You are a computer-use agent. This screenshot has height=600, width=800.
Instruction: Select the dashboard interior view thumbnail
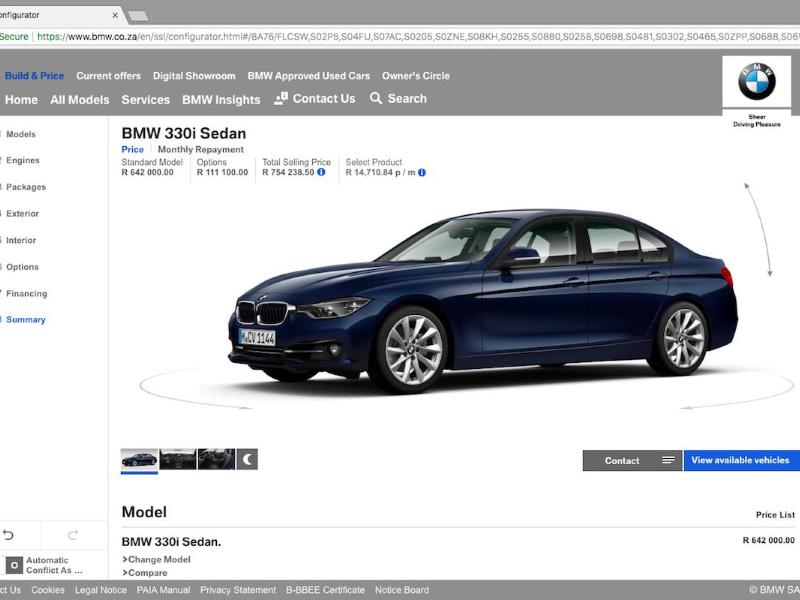(178, 459)
